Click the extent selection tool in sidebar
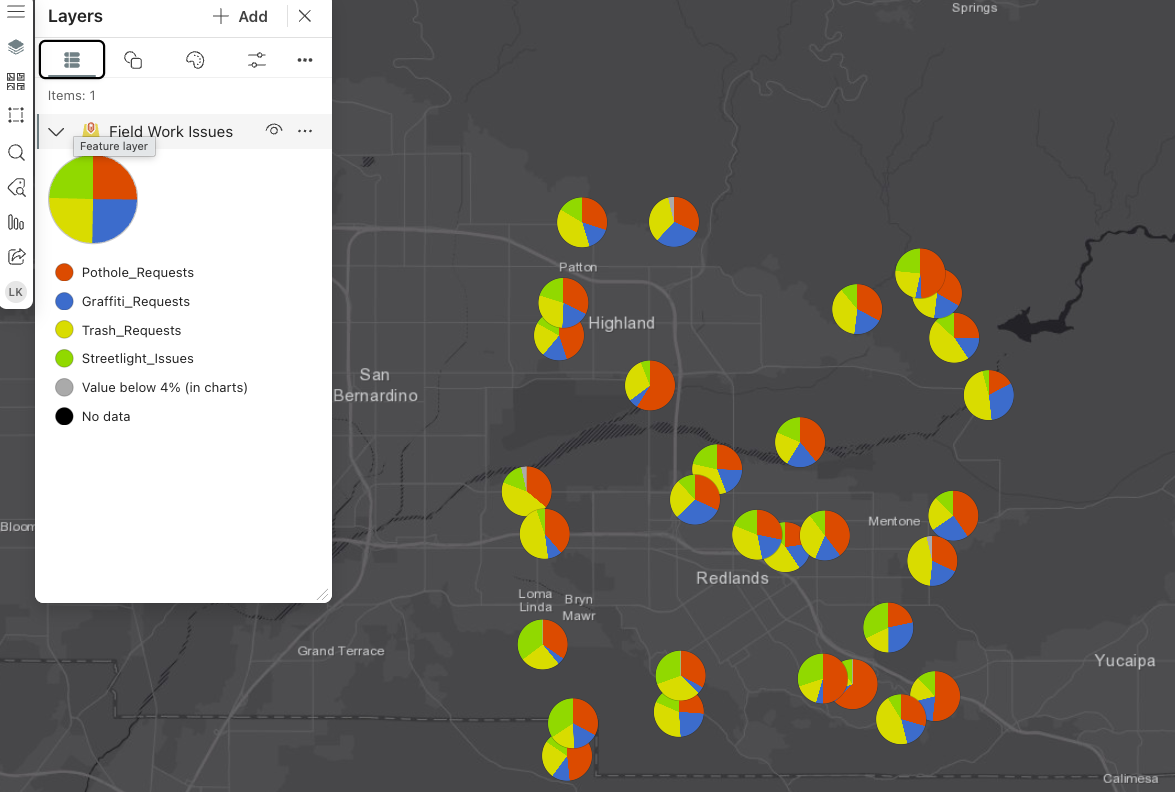Screen dimensions: 1175x792 click(15, 115)
